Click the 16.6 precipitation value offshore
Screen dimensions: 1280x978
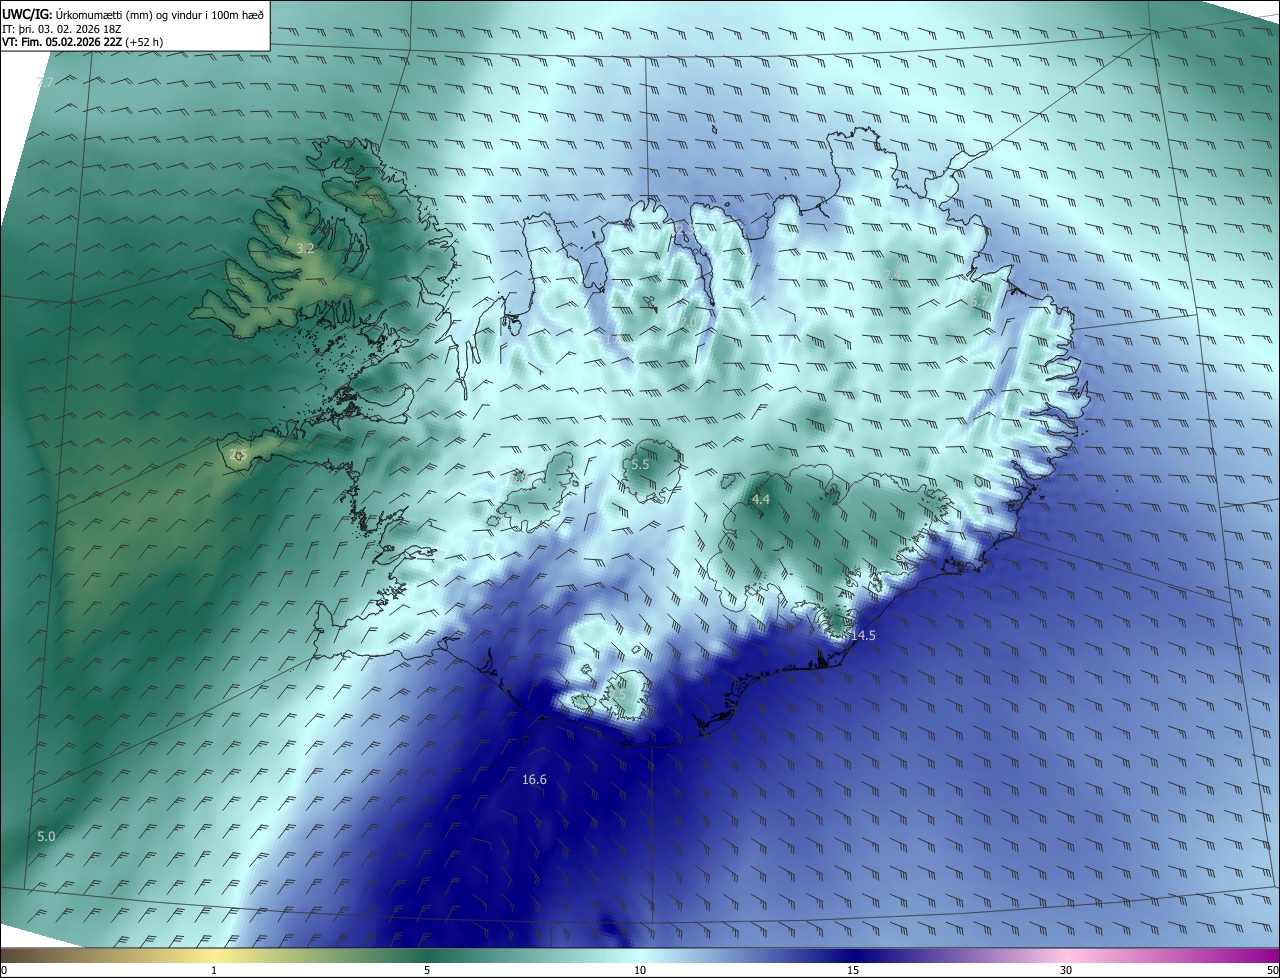tap(534, 779)
